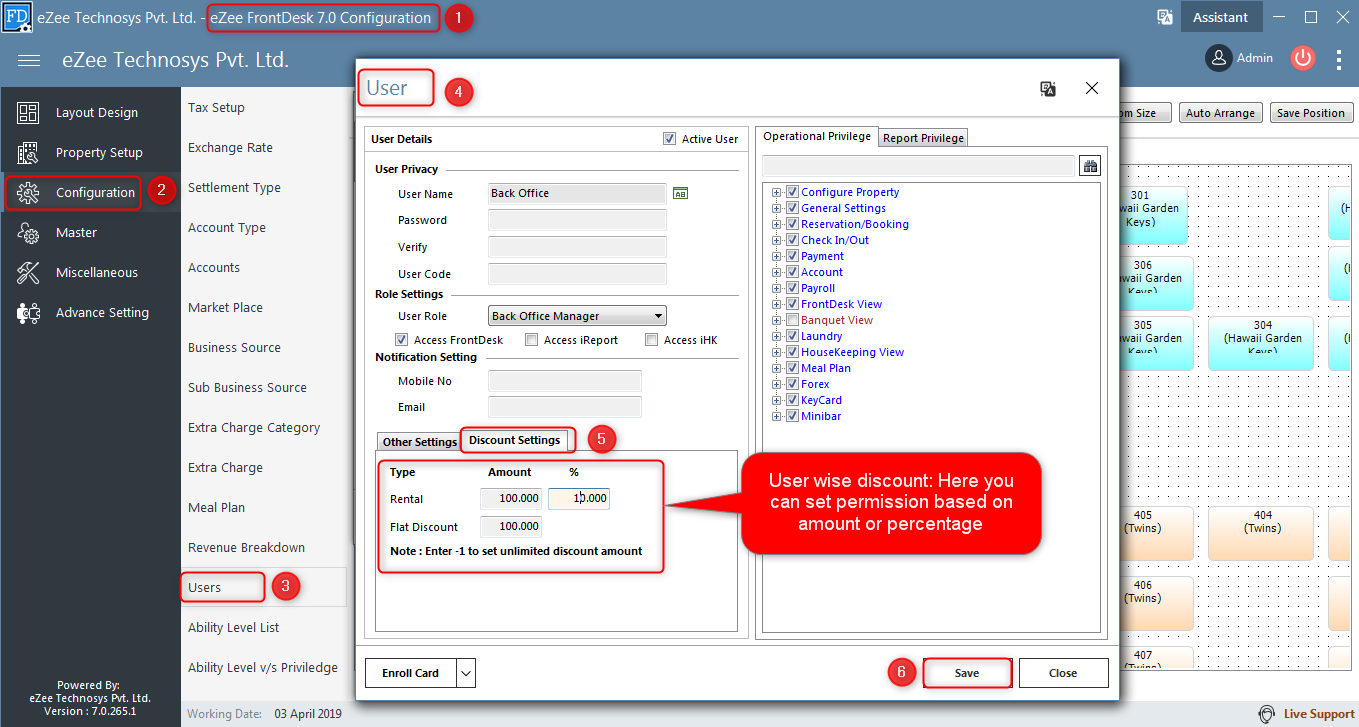1359x727 pixels.
Task: Click the Property Setup sidebar icon
Action: click(x=28, y=153)
